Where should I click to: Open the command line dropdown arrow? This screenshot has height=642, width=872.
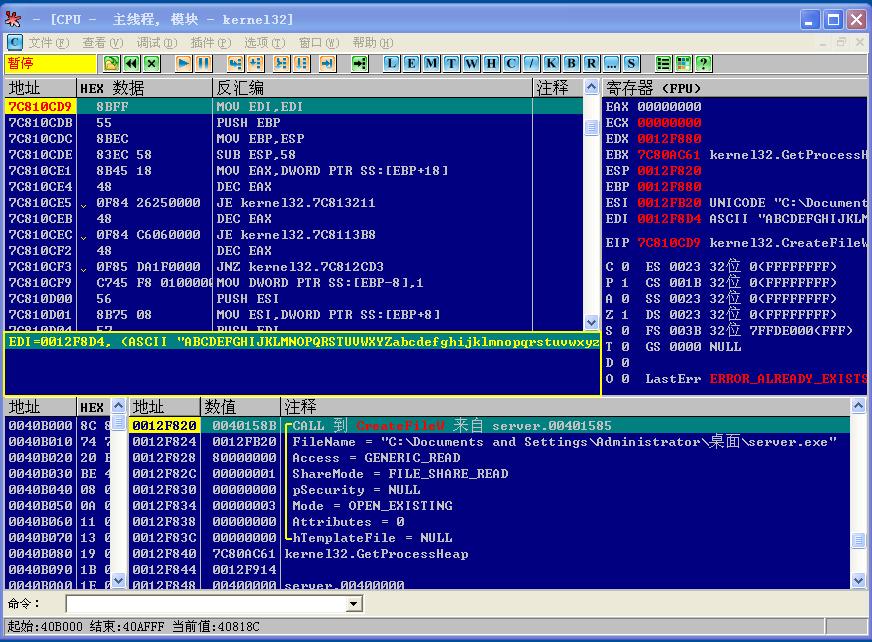tap(354, 604)
